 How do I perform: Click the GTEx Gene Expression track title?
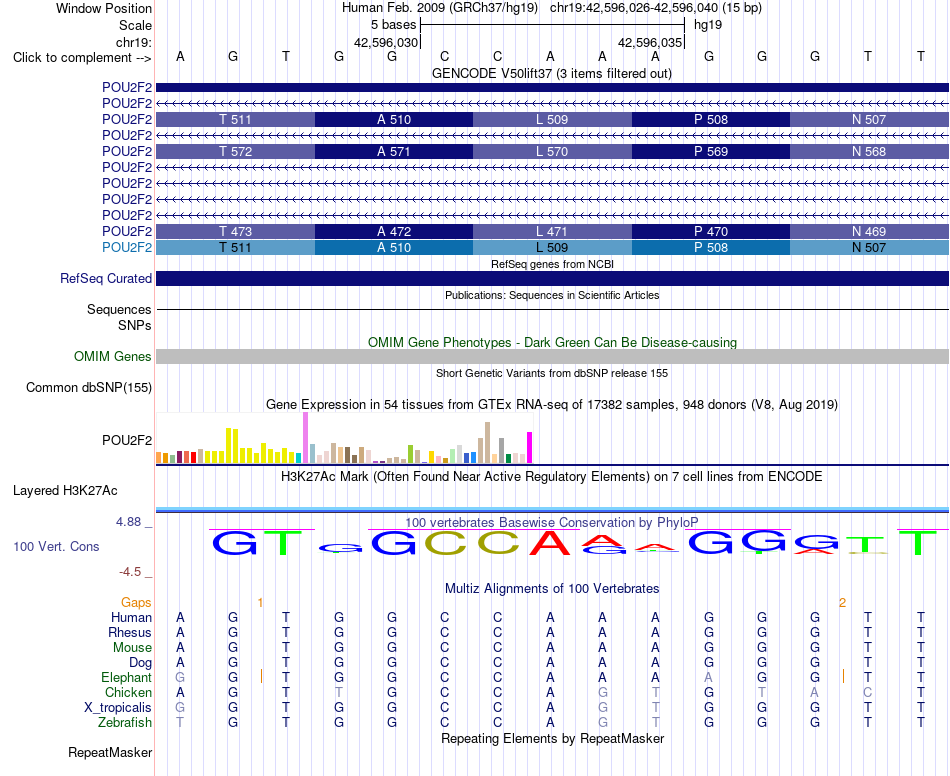click(552, 405)
